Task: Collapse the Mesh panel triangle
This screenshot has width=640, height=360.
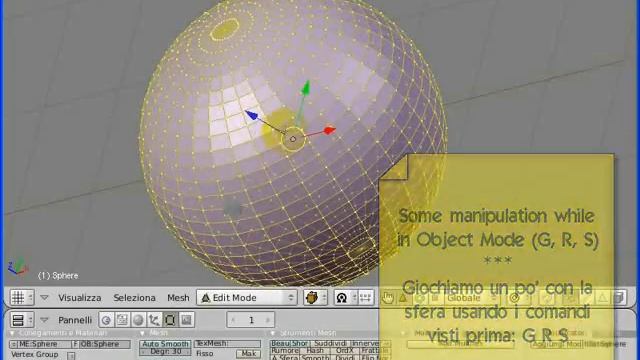Action: pyautogui.click(x=142, y=333)
